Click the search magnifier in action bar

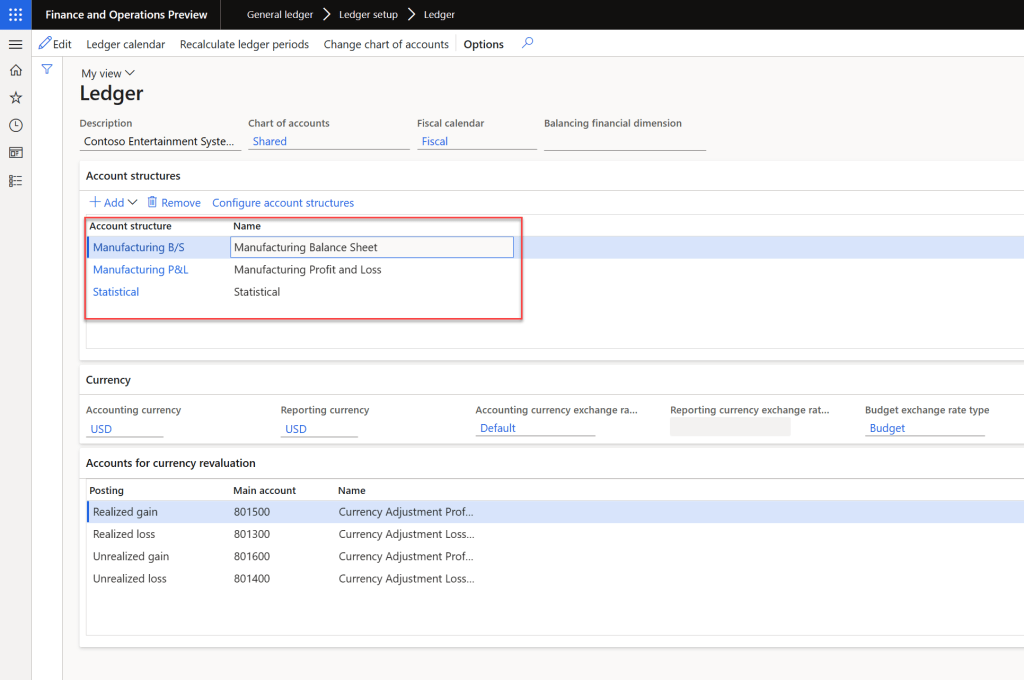(528, 43)
